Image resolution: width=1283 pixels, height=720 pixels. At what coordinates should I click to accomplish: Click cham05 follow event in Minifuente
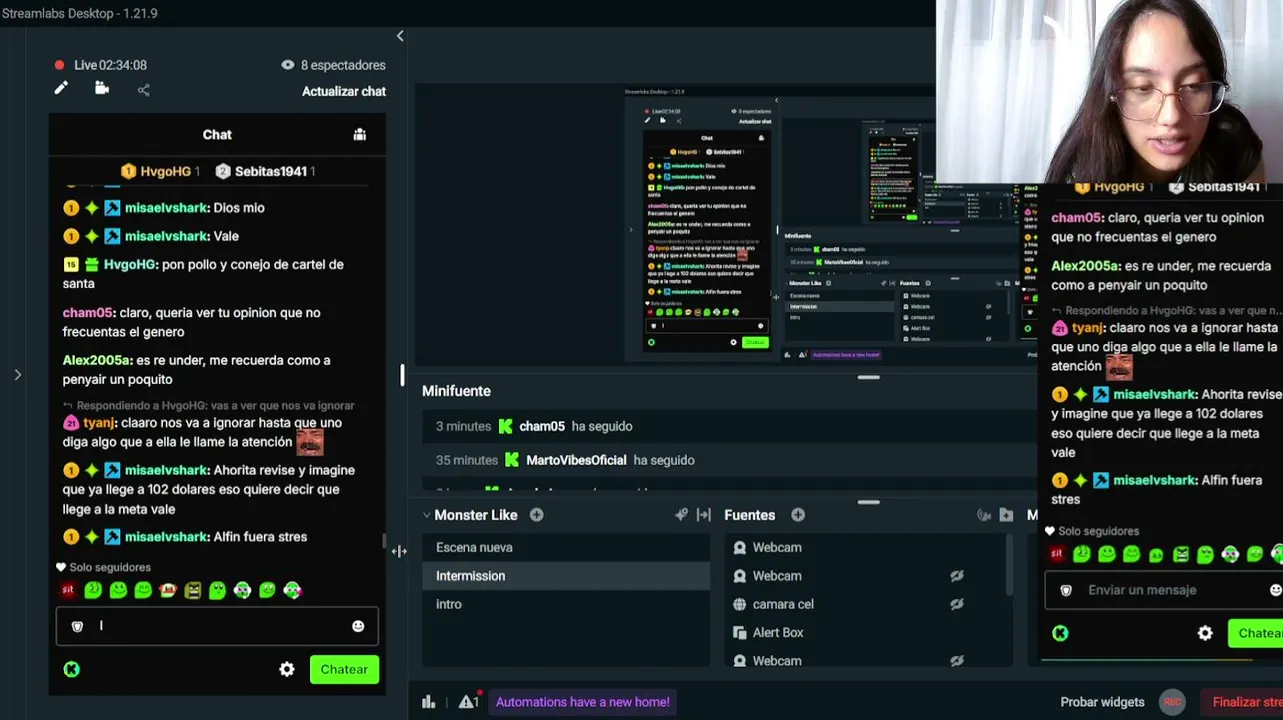pos(728,426)
